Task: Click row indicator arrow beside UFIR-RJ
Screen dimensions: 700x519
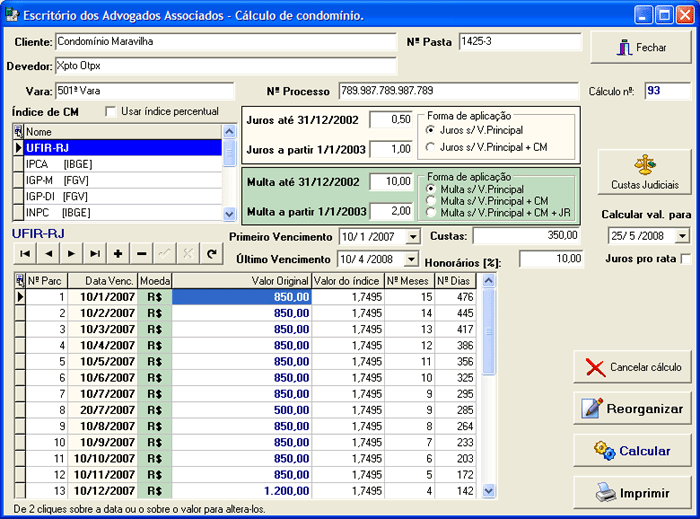Action: click(x=18, y=148)
